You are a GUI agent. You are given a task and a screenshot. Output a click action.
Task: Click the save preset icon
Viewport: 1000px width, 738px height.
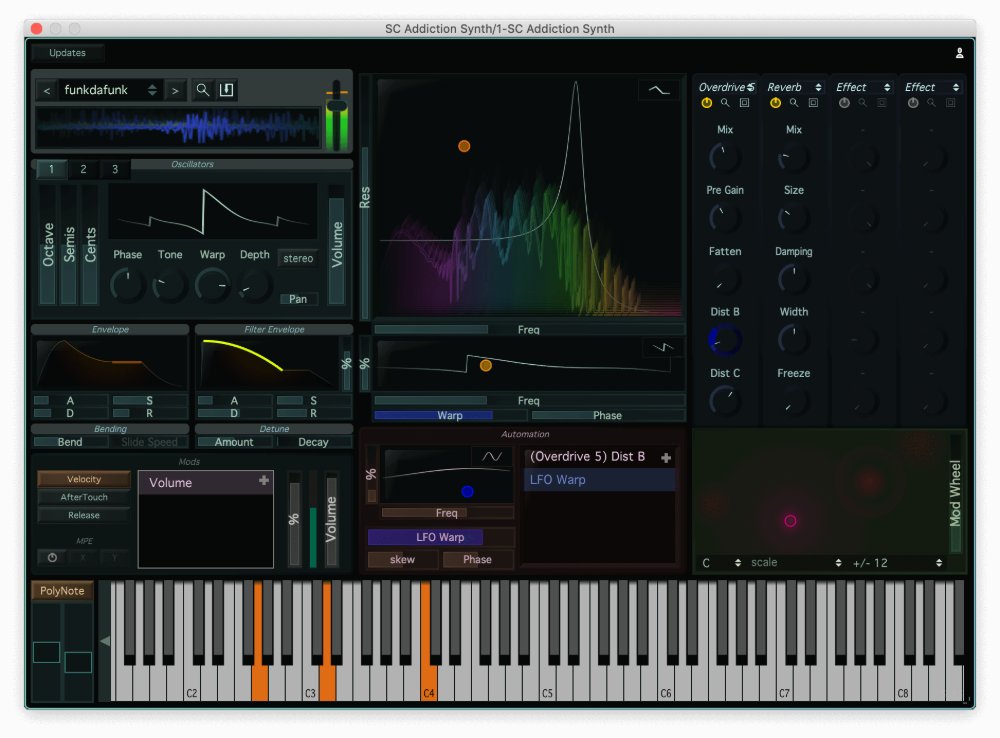point(226,90)
